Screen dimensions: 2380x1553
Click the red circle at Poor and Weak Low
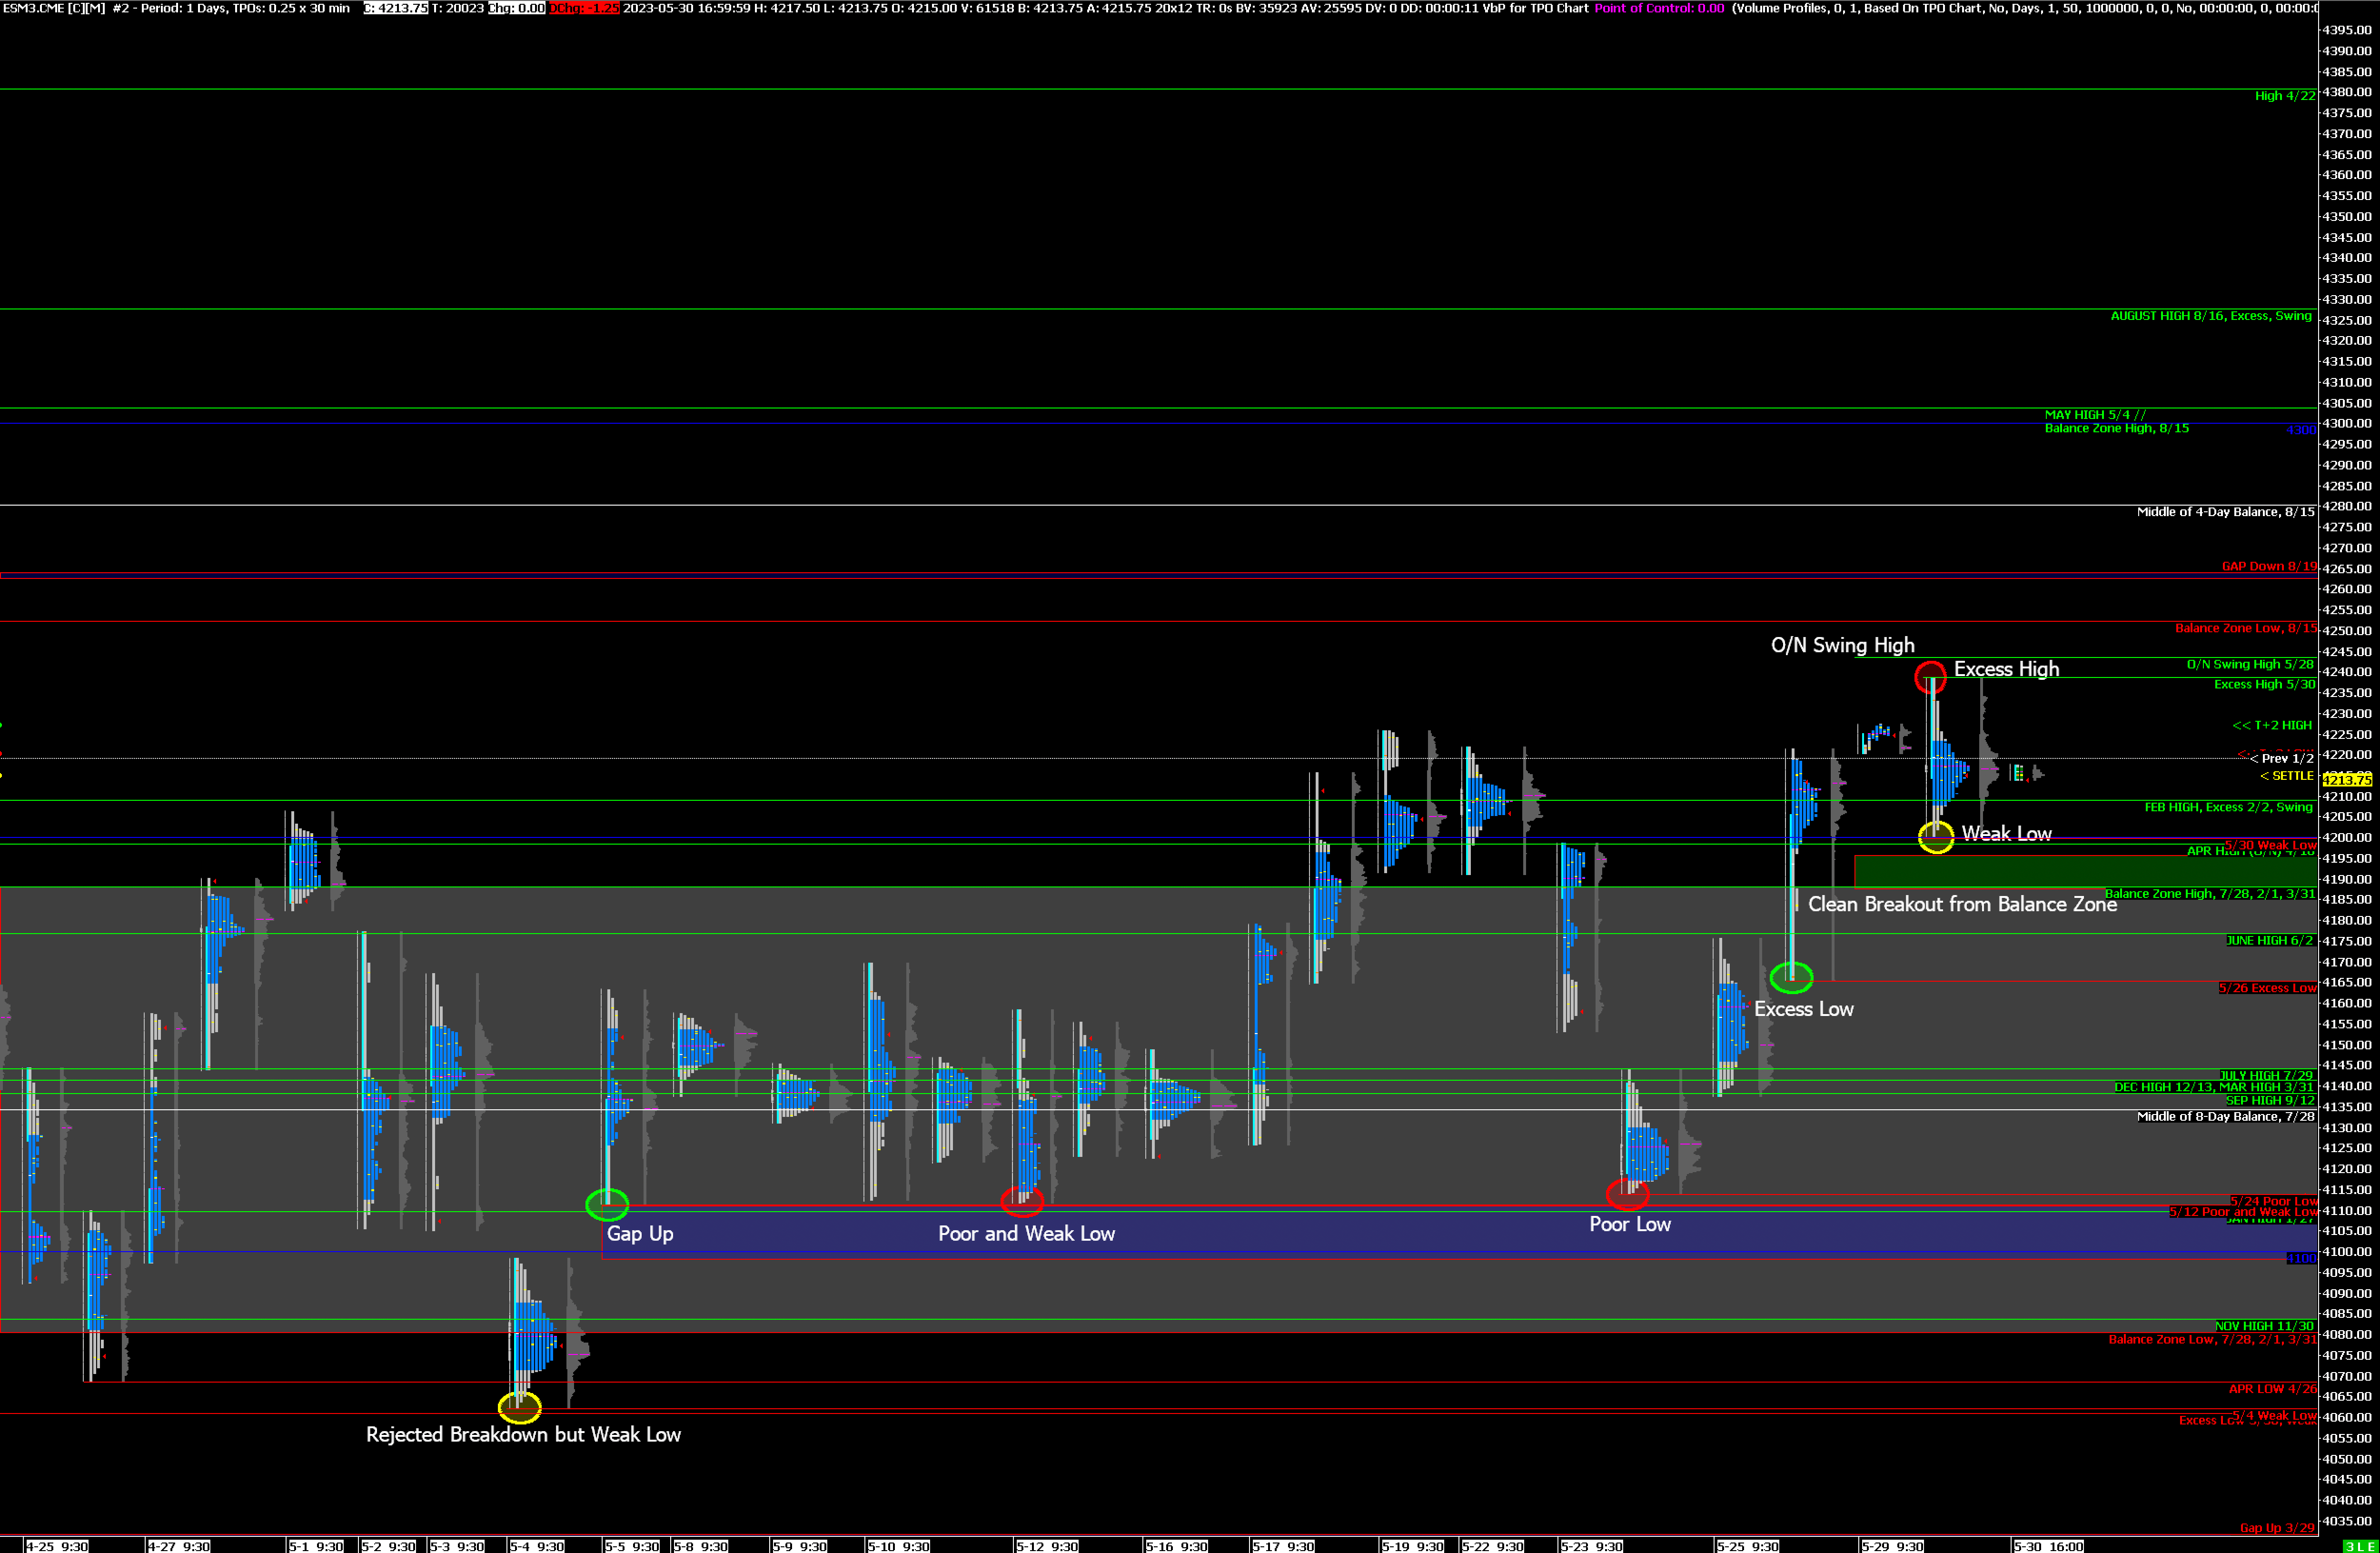[1022, 1200]
